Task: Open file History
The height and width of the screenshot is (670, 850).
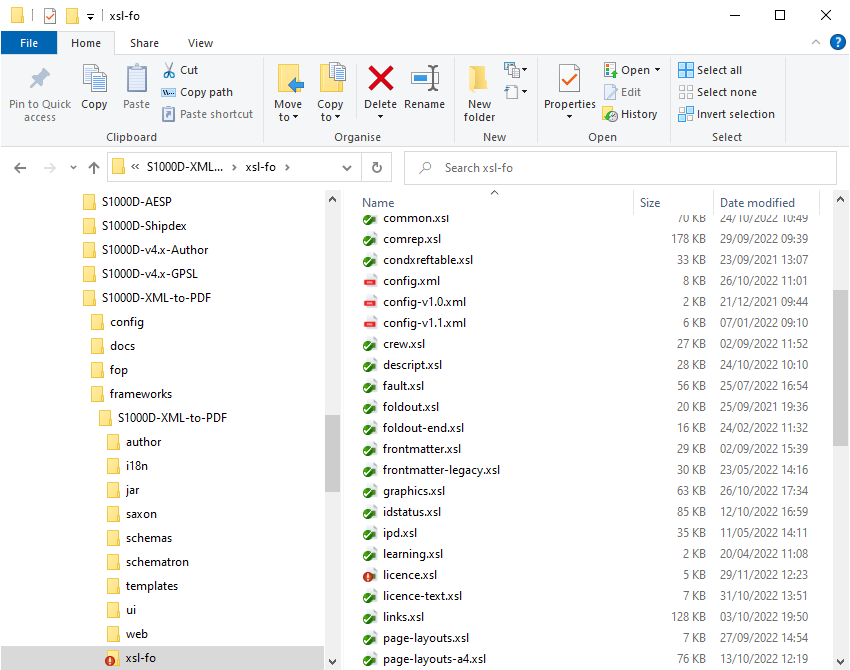Action: 630,114
